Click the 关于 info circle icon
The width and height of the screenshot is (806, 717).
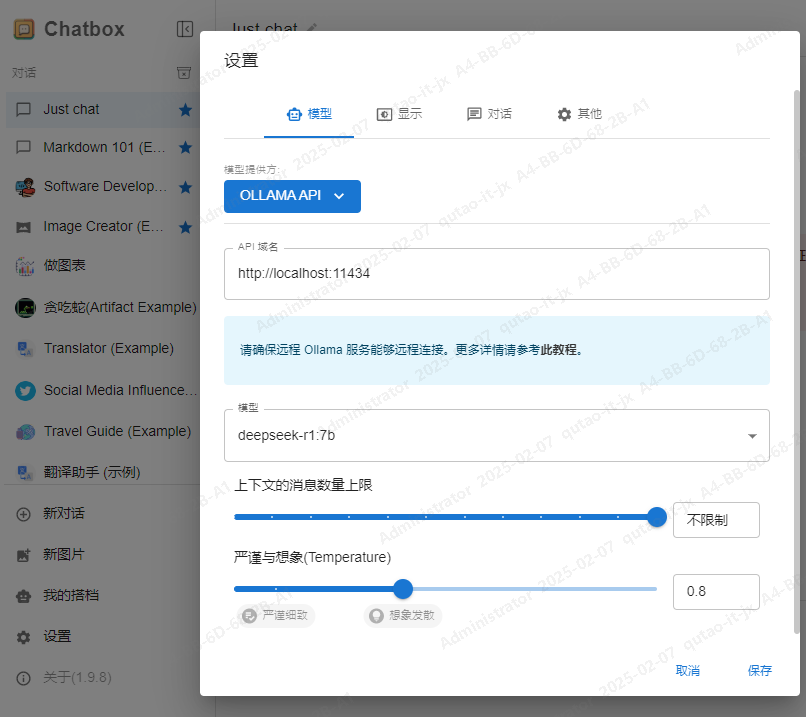pos(24,678)
